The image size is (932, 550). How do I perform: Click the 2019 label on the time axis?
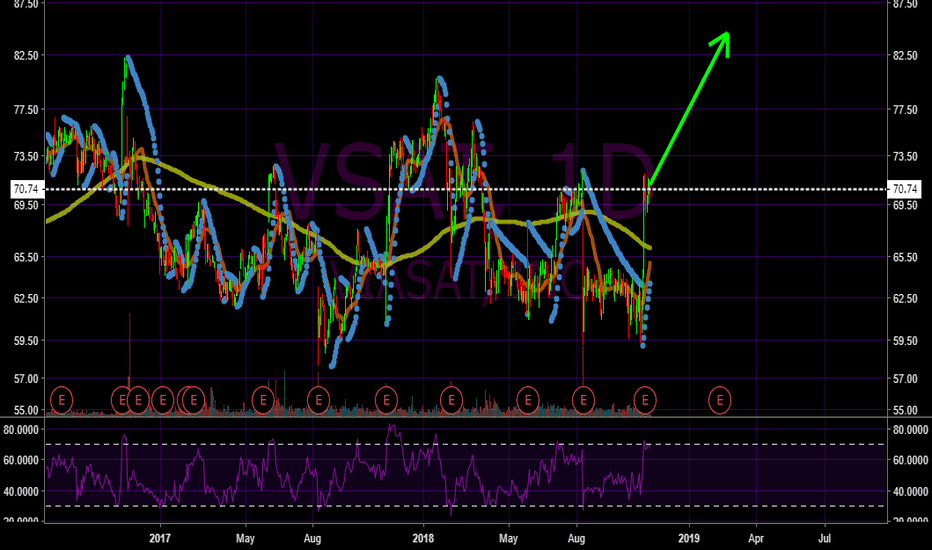pos(689,539)
